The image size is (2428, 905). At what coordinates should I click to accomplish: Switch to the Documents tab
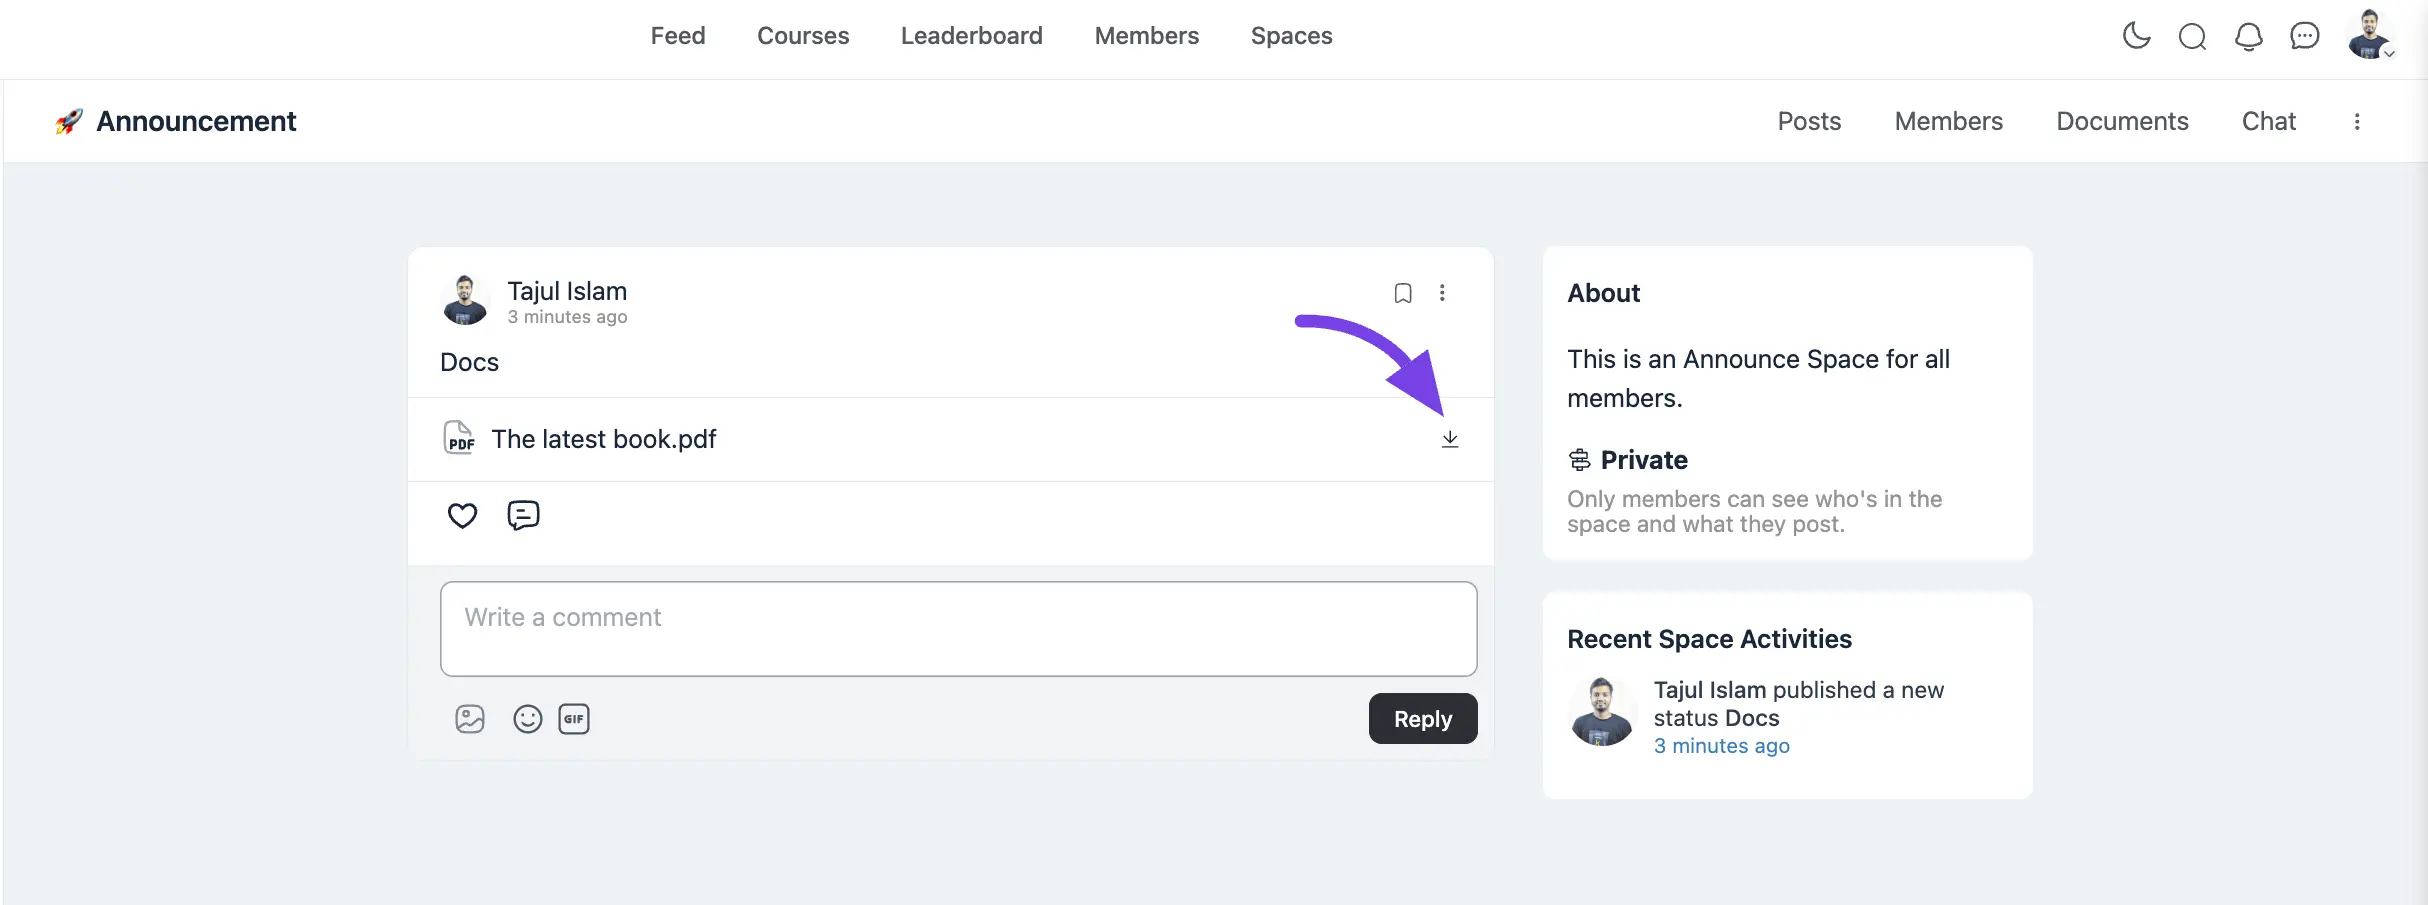[2122, 121]
